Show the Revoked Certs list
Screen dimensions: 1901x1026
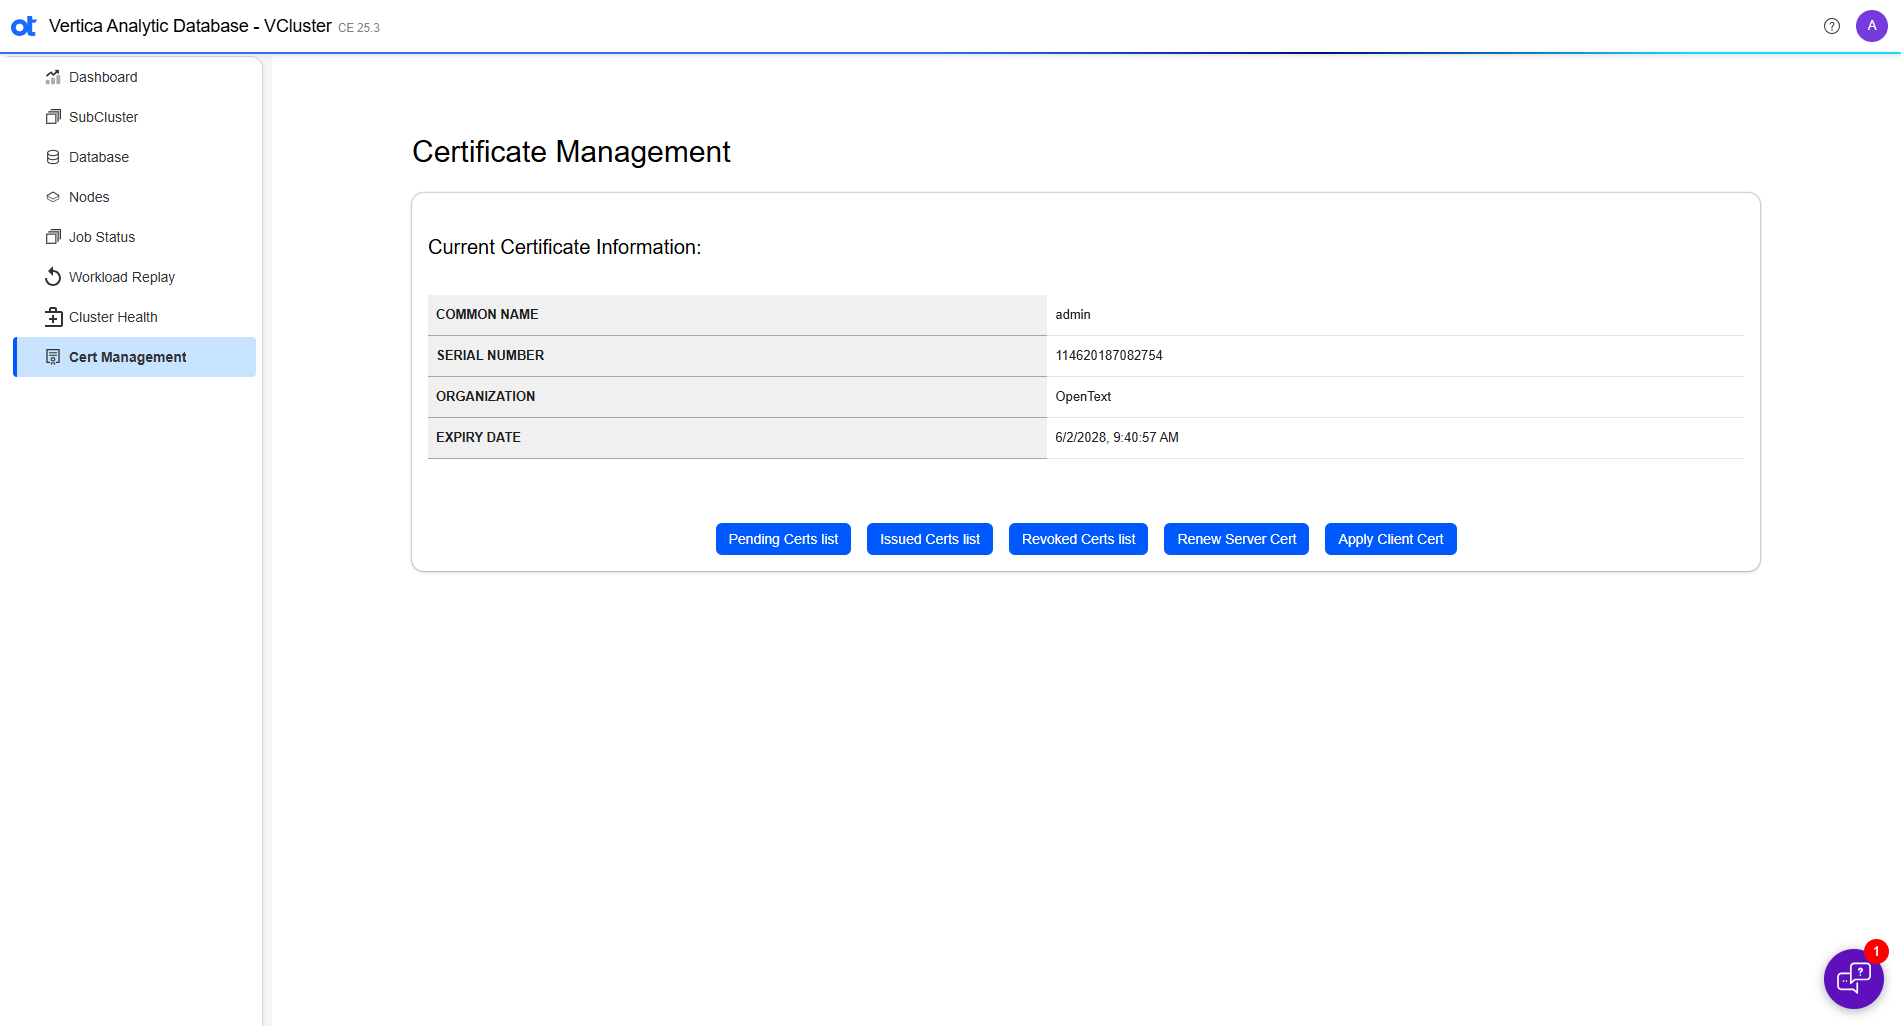pyautogui.click(x=1078, y=539)
